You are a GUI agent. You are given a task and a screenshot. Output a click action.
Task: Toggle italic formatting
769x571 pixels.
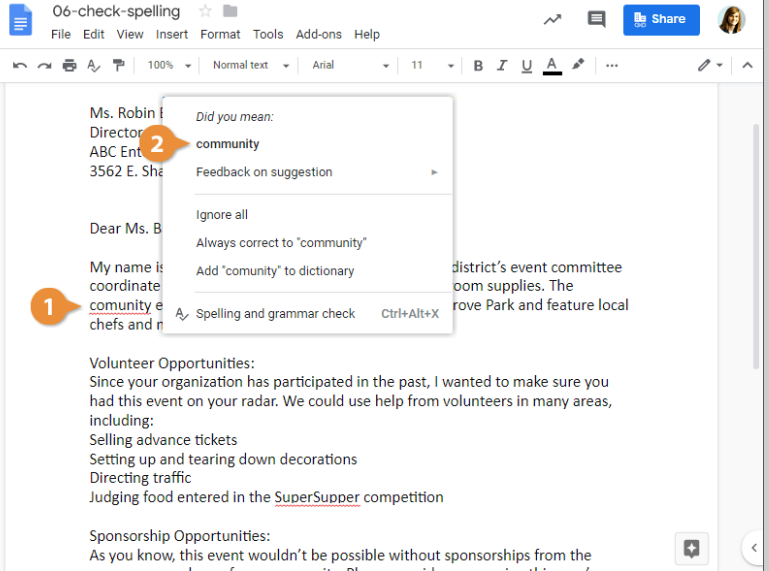click(502, 65)
